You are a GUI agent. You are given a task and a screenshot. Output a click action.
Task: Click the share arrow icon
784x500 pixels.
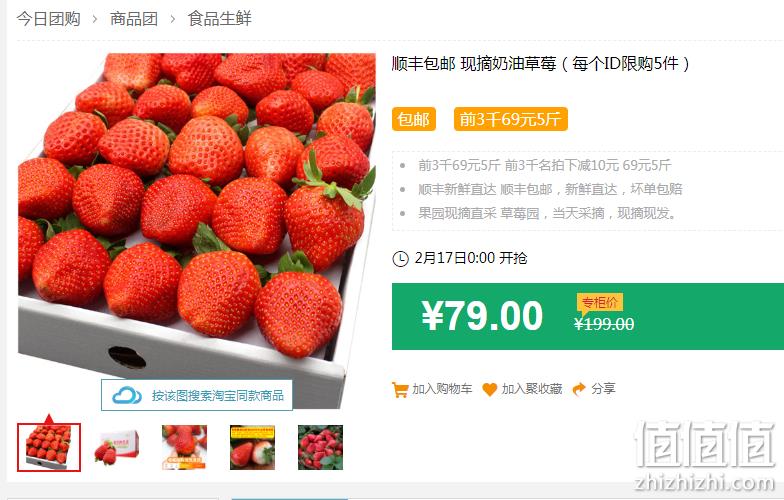578,389
